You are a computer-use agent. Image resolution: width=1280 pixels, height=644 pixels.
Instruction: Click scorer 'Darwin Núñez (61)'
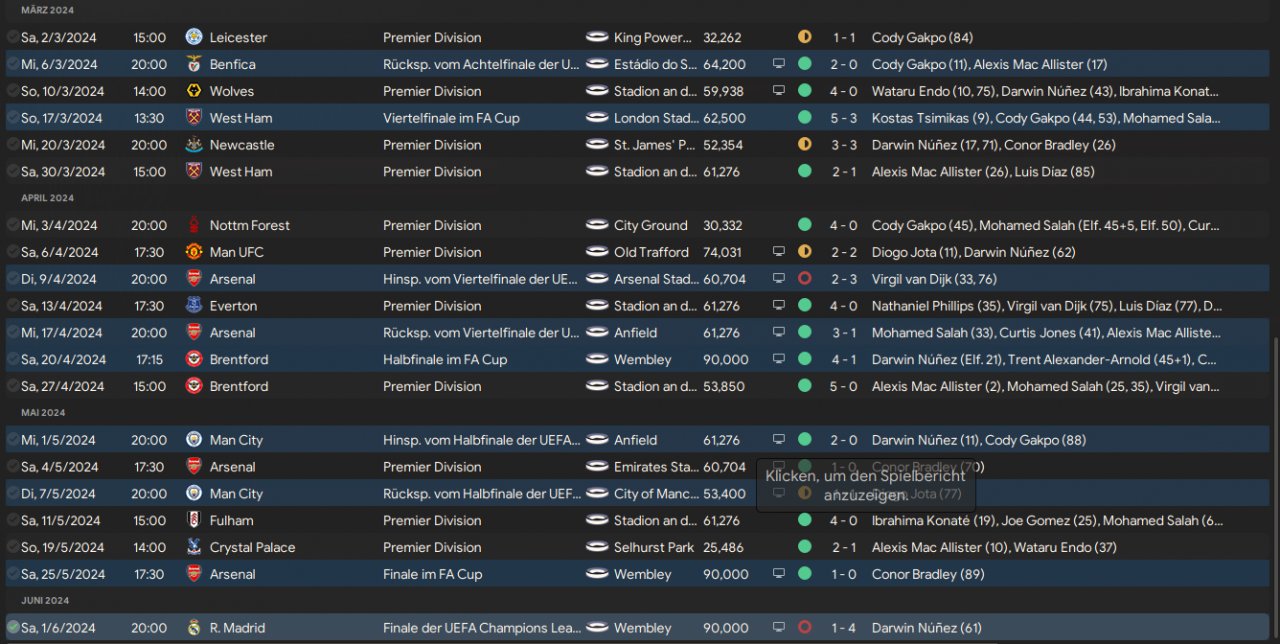[x=927, y=628]
